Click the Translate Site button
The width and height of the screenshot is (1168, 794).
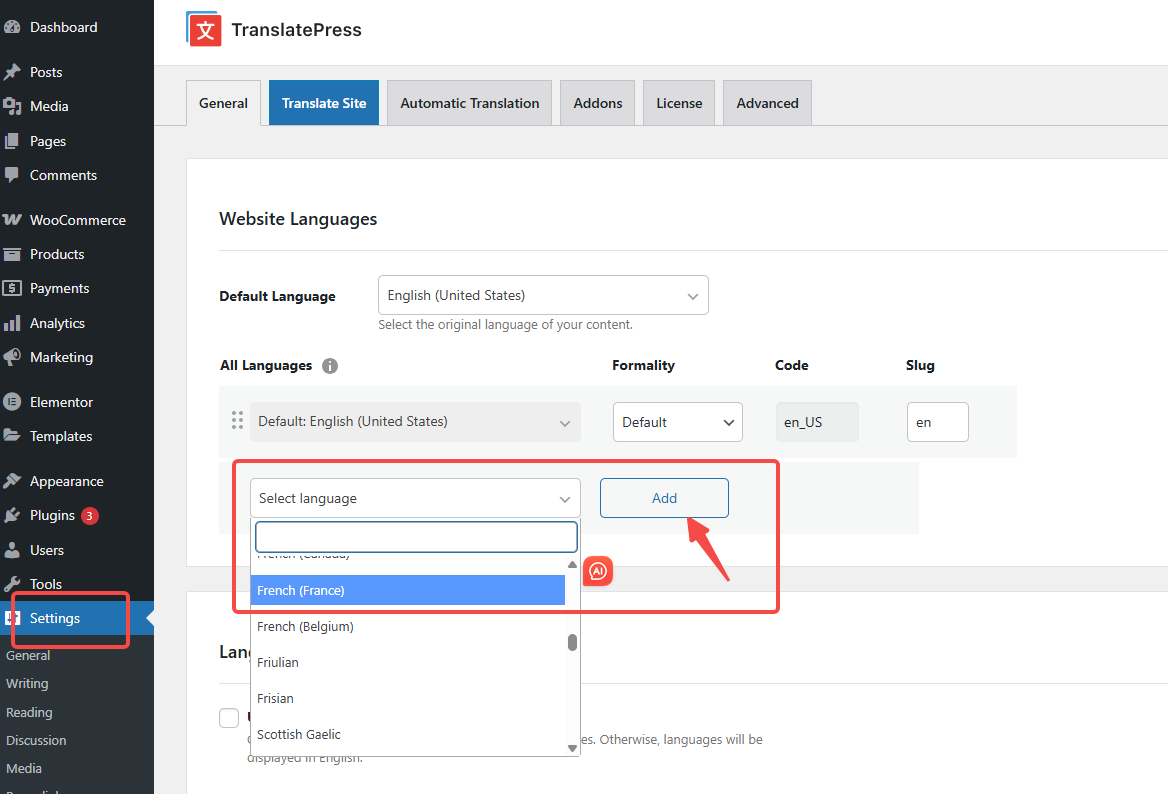tap(324, 103)
